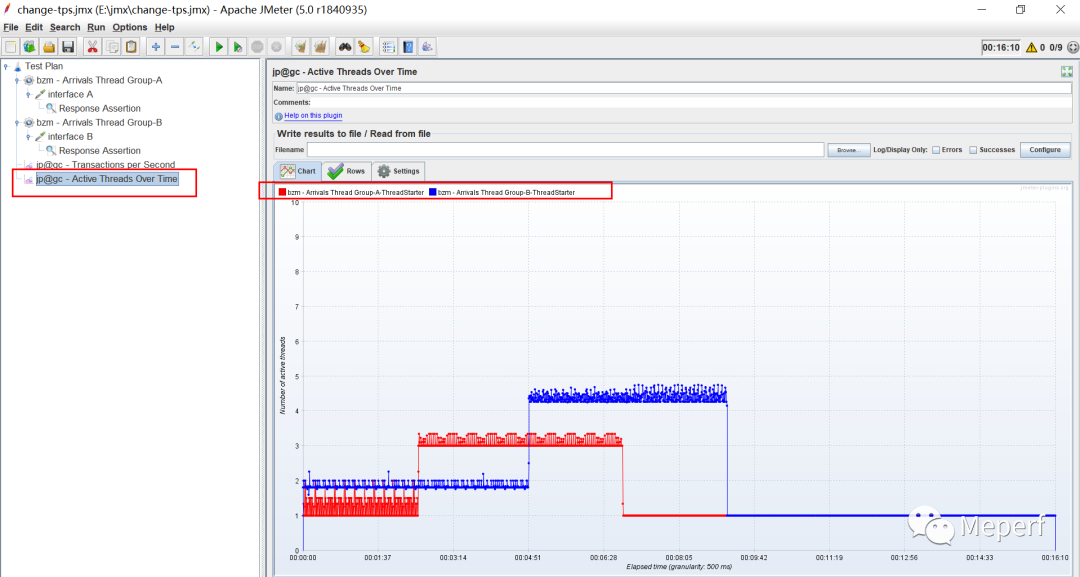Click the Configure button

[x=1045, y=150]
